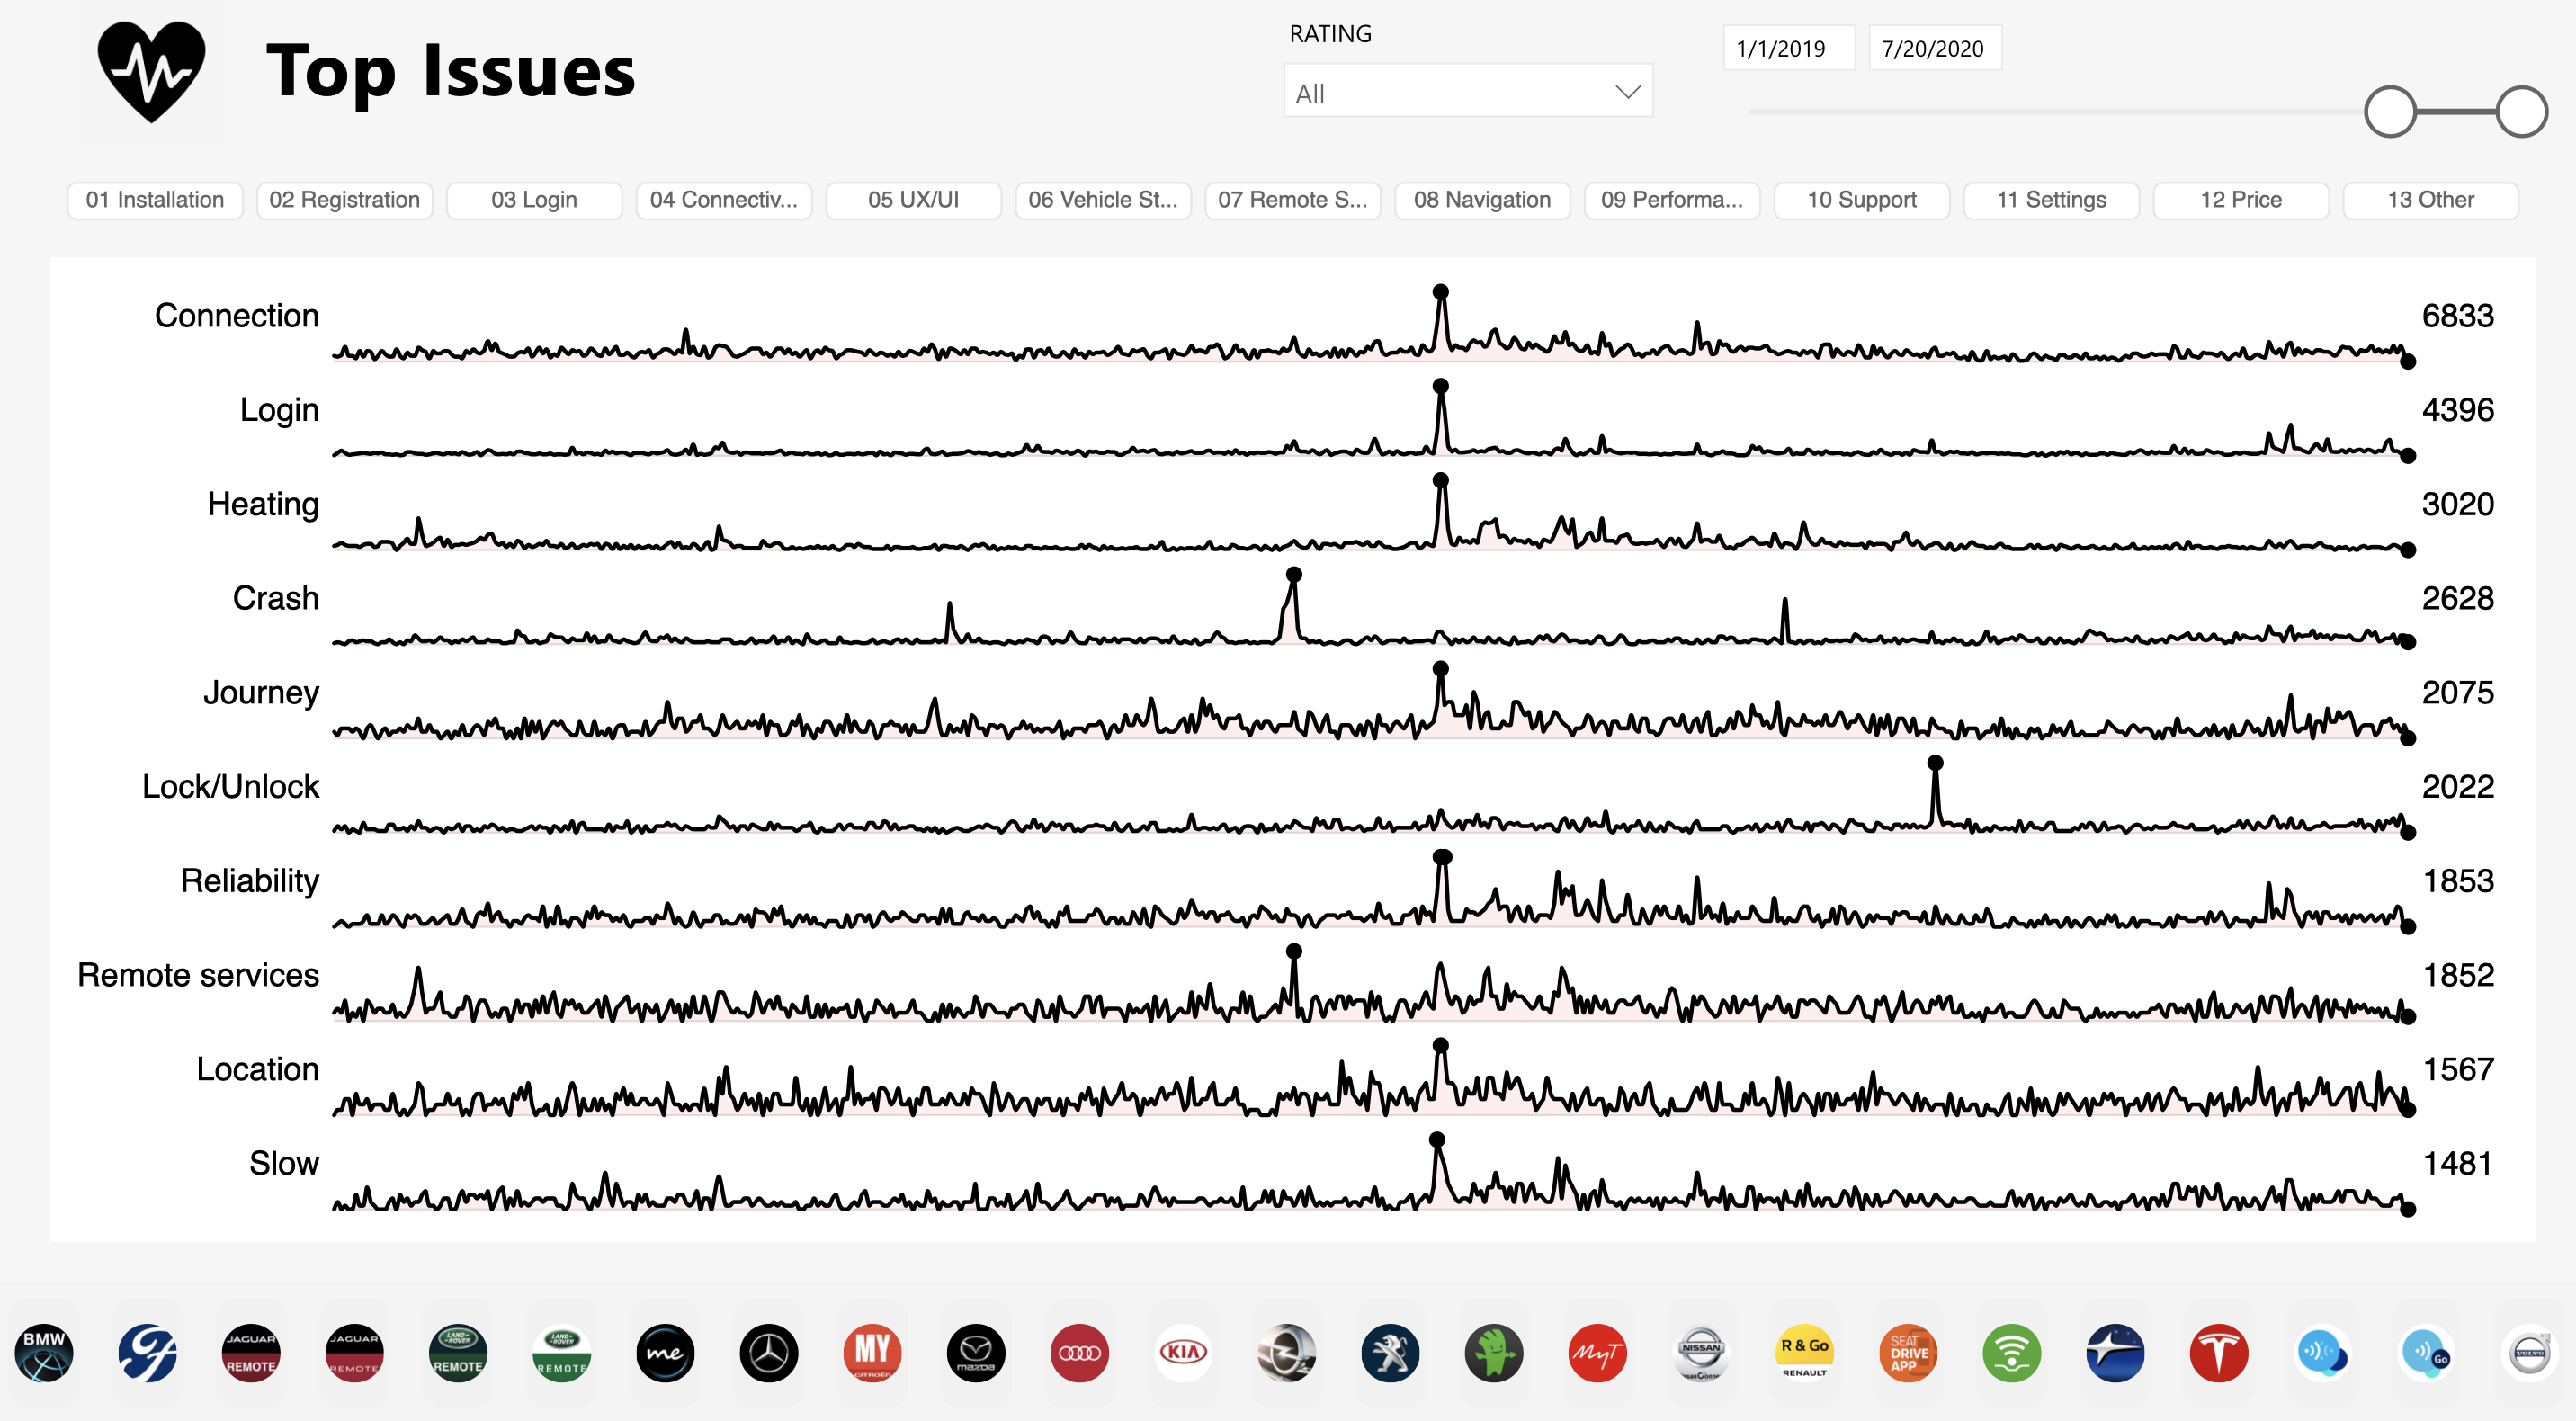Click the Lock/Unlock sparkline peak marker
The image size is (2576, 1421).
click(x=1935, y=763)
